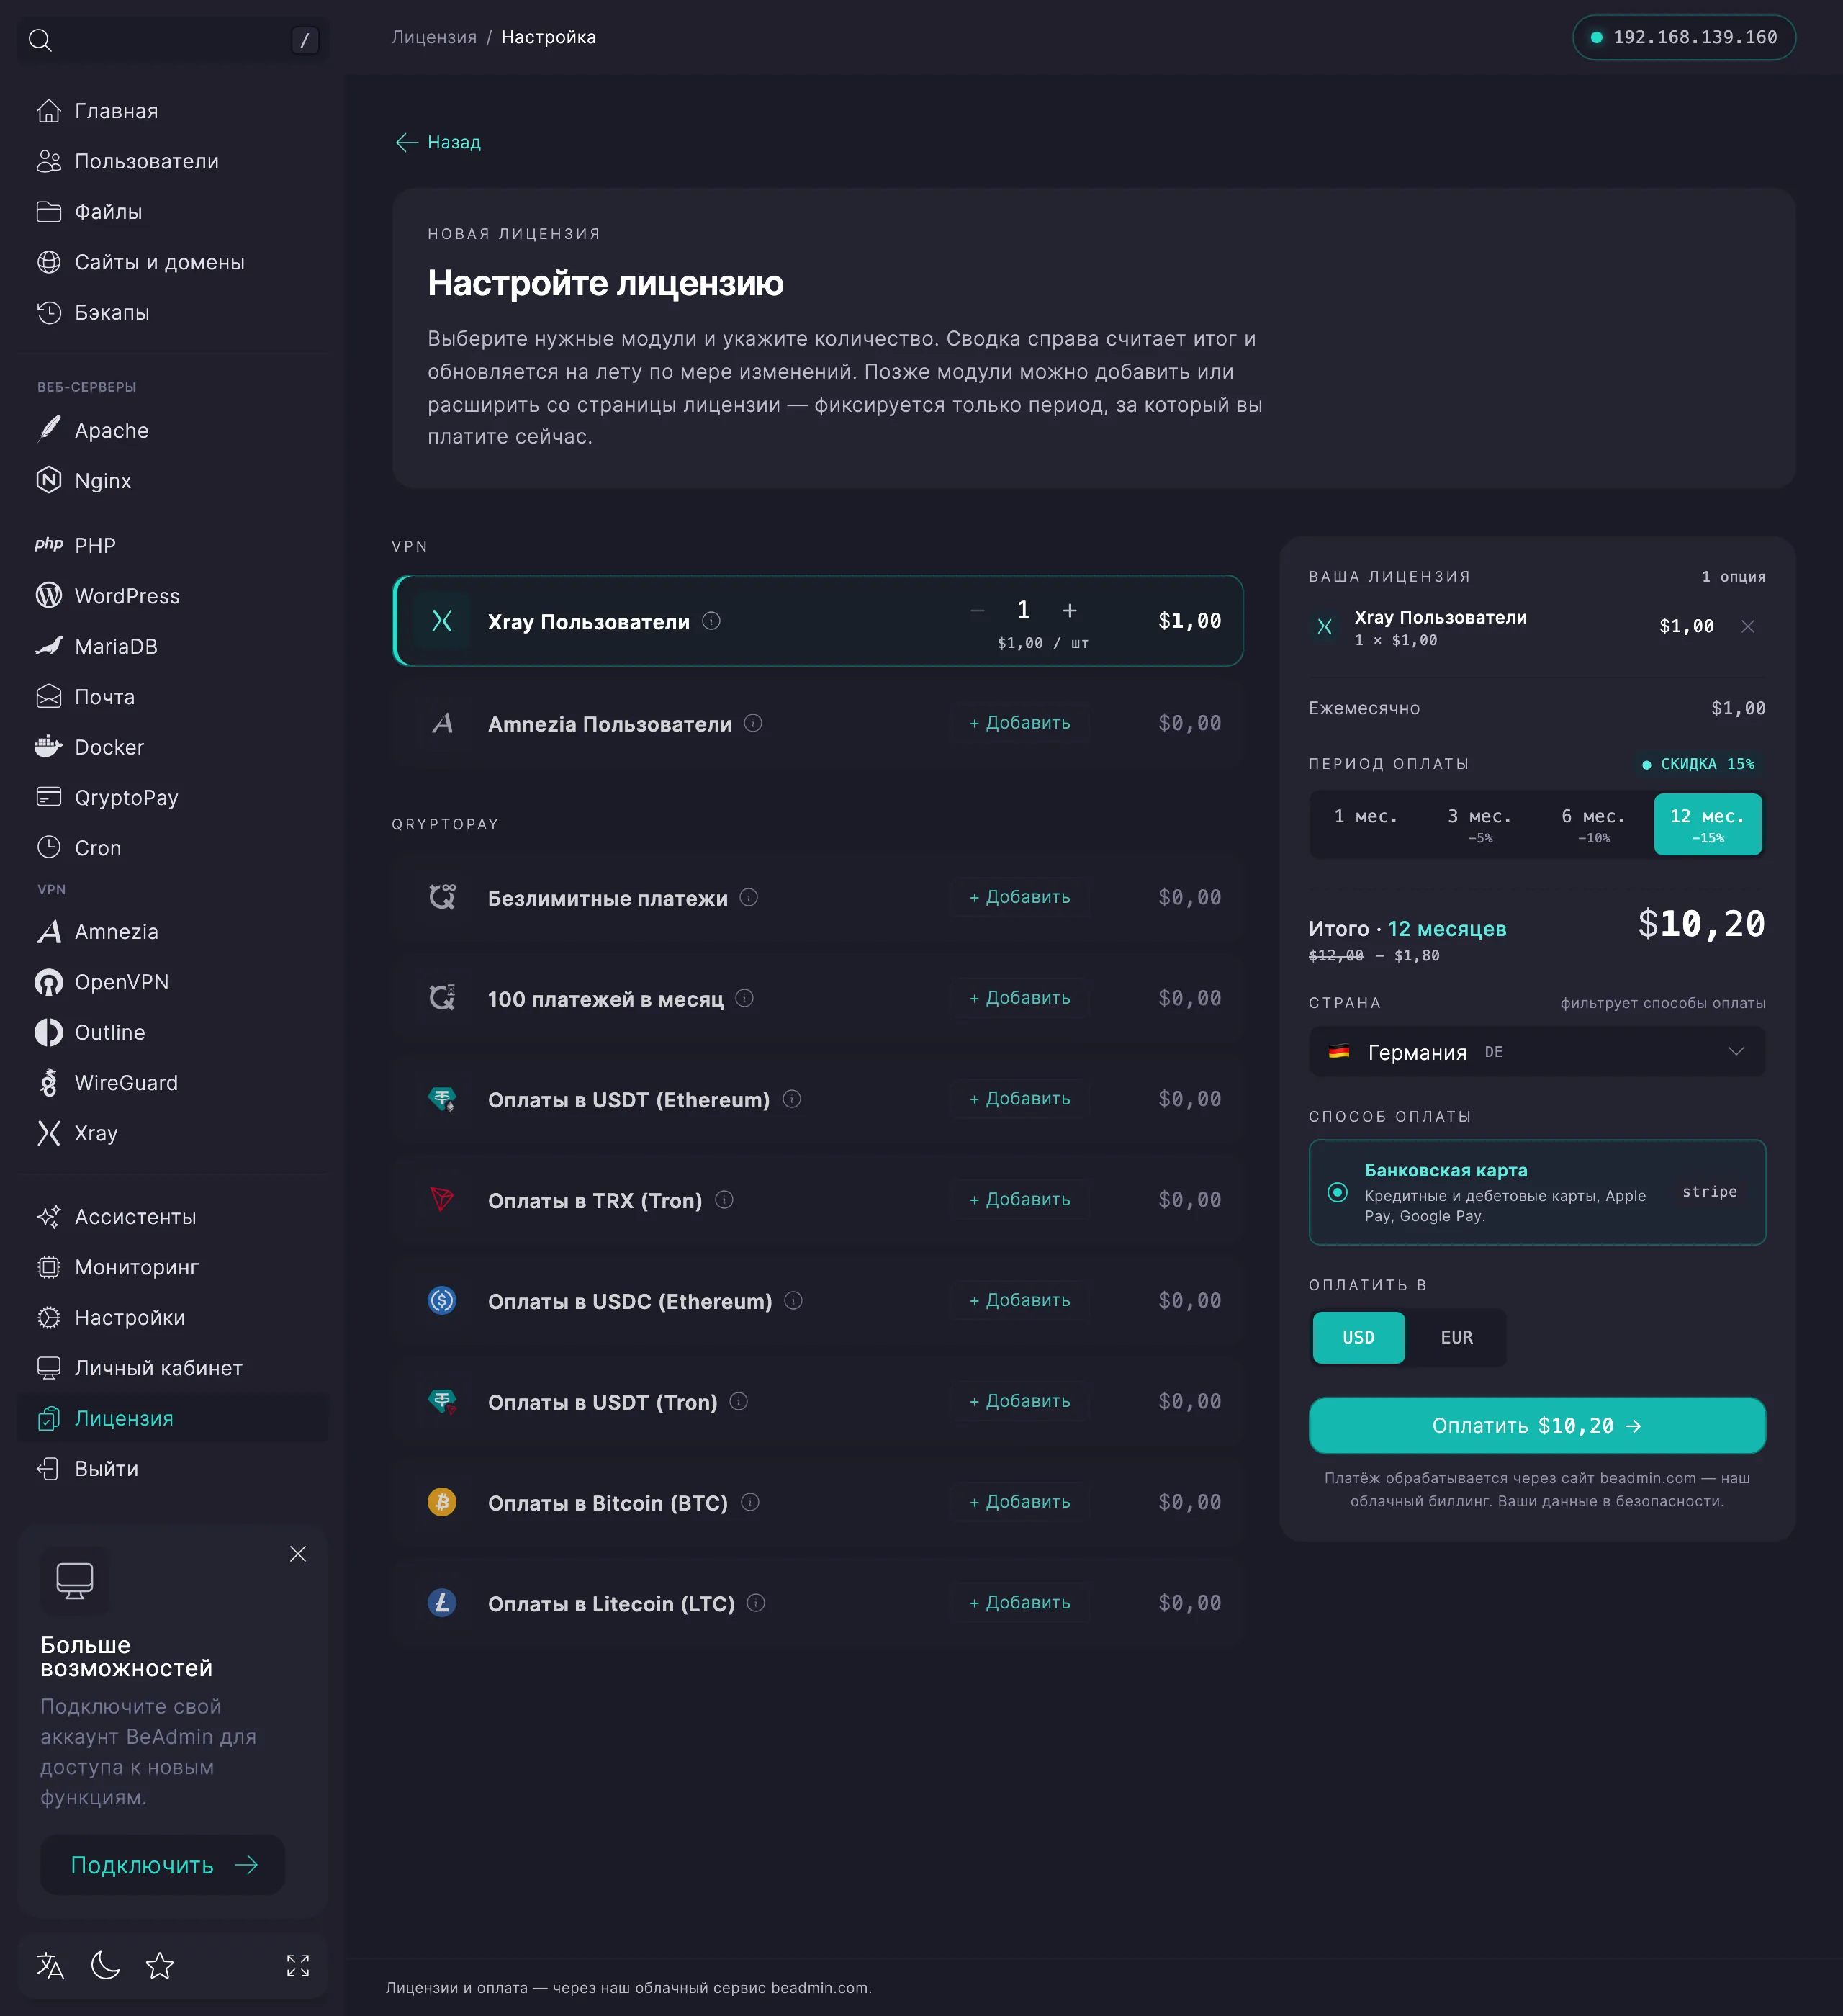Image resolution: width=1843 pixels, height=2016 pixels.
Task: Open Пользователи in the sidebar
Action: point(172,161)
